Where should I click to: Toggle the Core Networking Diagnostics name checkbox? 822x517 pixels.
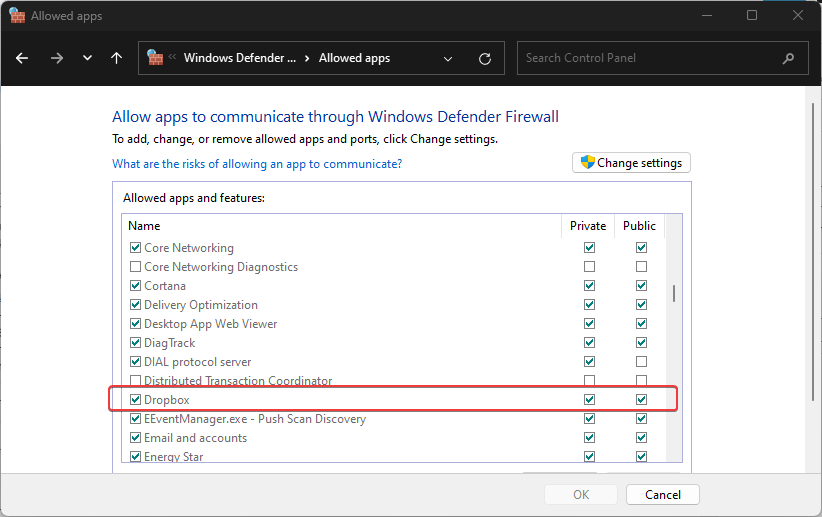[135, 266]
